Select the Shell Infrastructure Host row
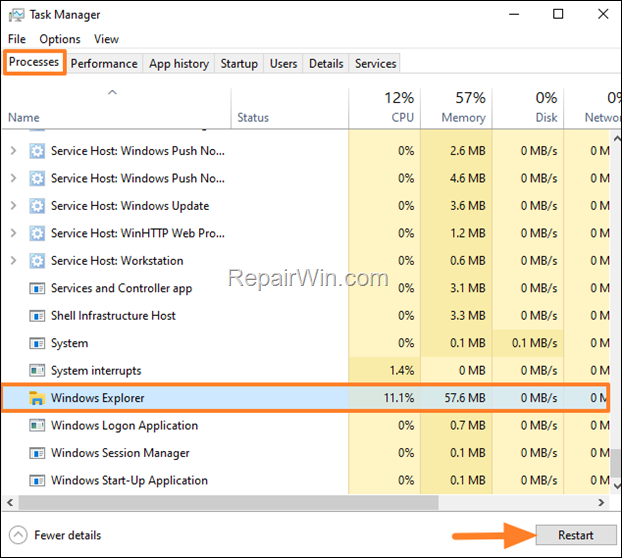The height and width of the screenshot is (558, 622). pos(305,316)
